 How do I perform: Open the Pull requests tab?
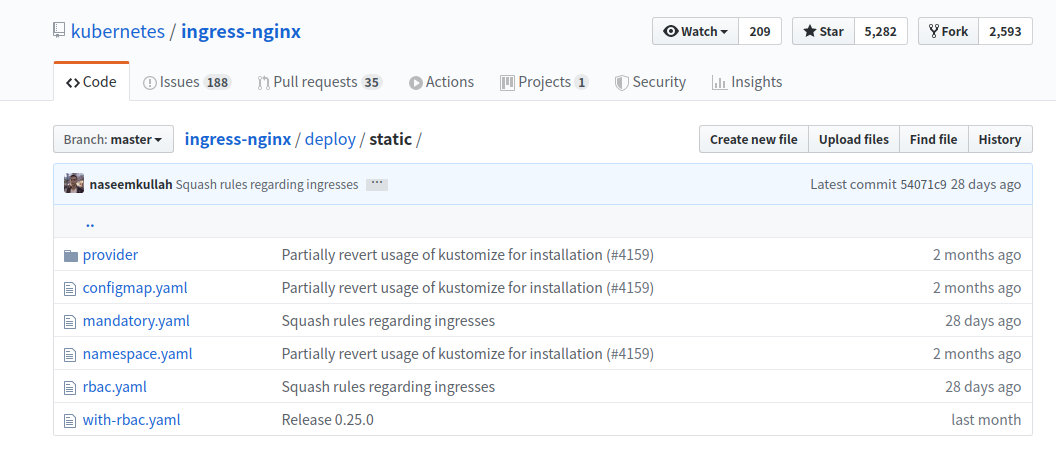[x=320, y=82]
